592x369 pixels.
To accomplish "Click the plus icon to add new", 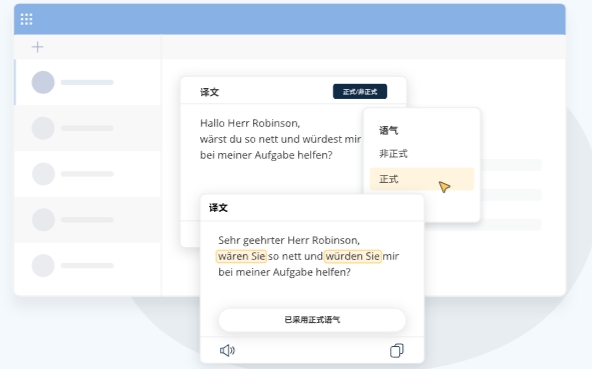I will 37,47.
